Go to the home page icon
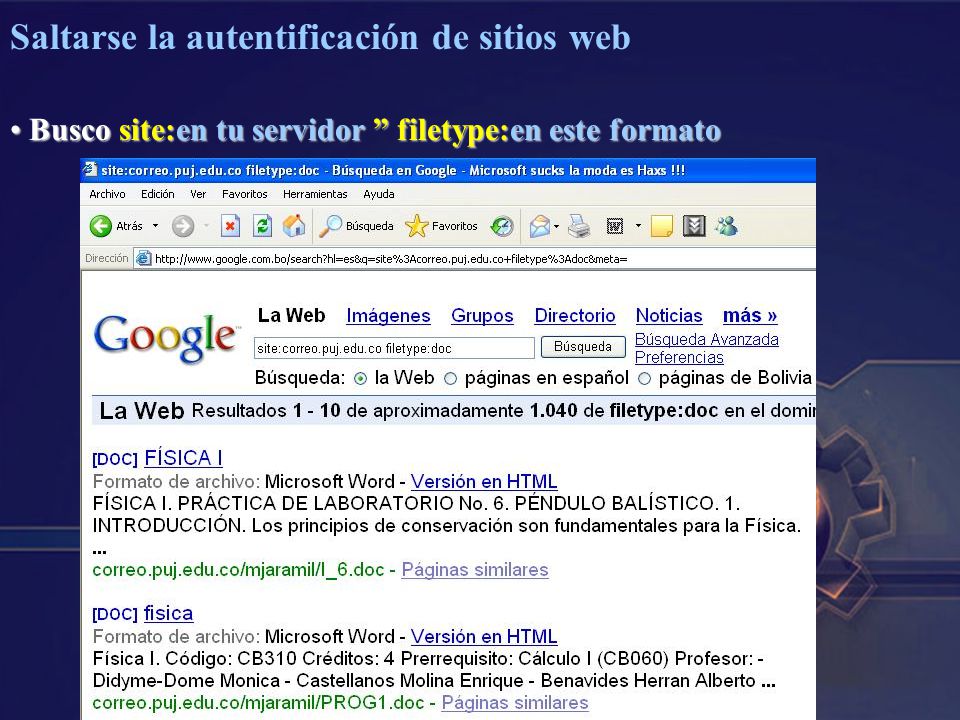 294,226
